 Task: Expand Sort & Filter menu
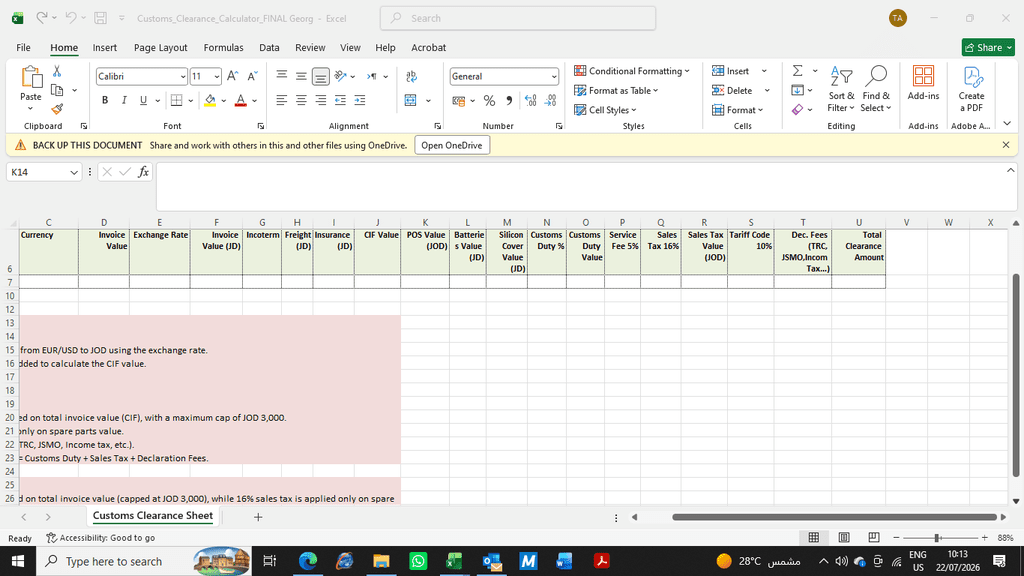[841, 89]
